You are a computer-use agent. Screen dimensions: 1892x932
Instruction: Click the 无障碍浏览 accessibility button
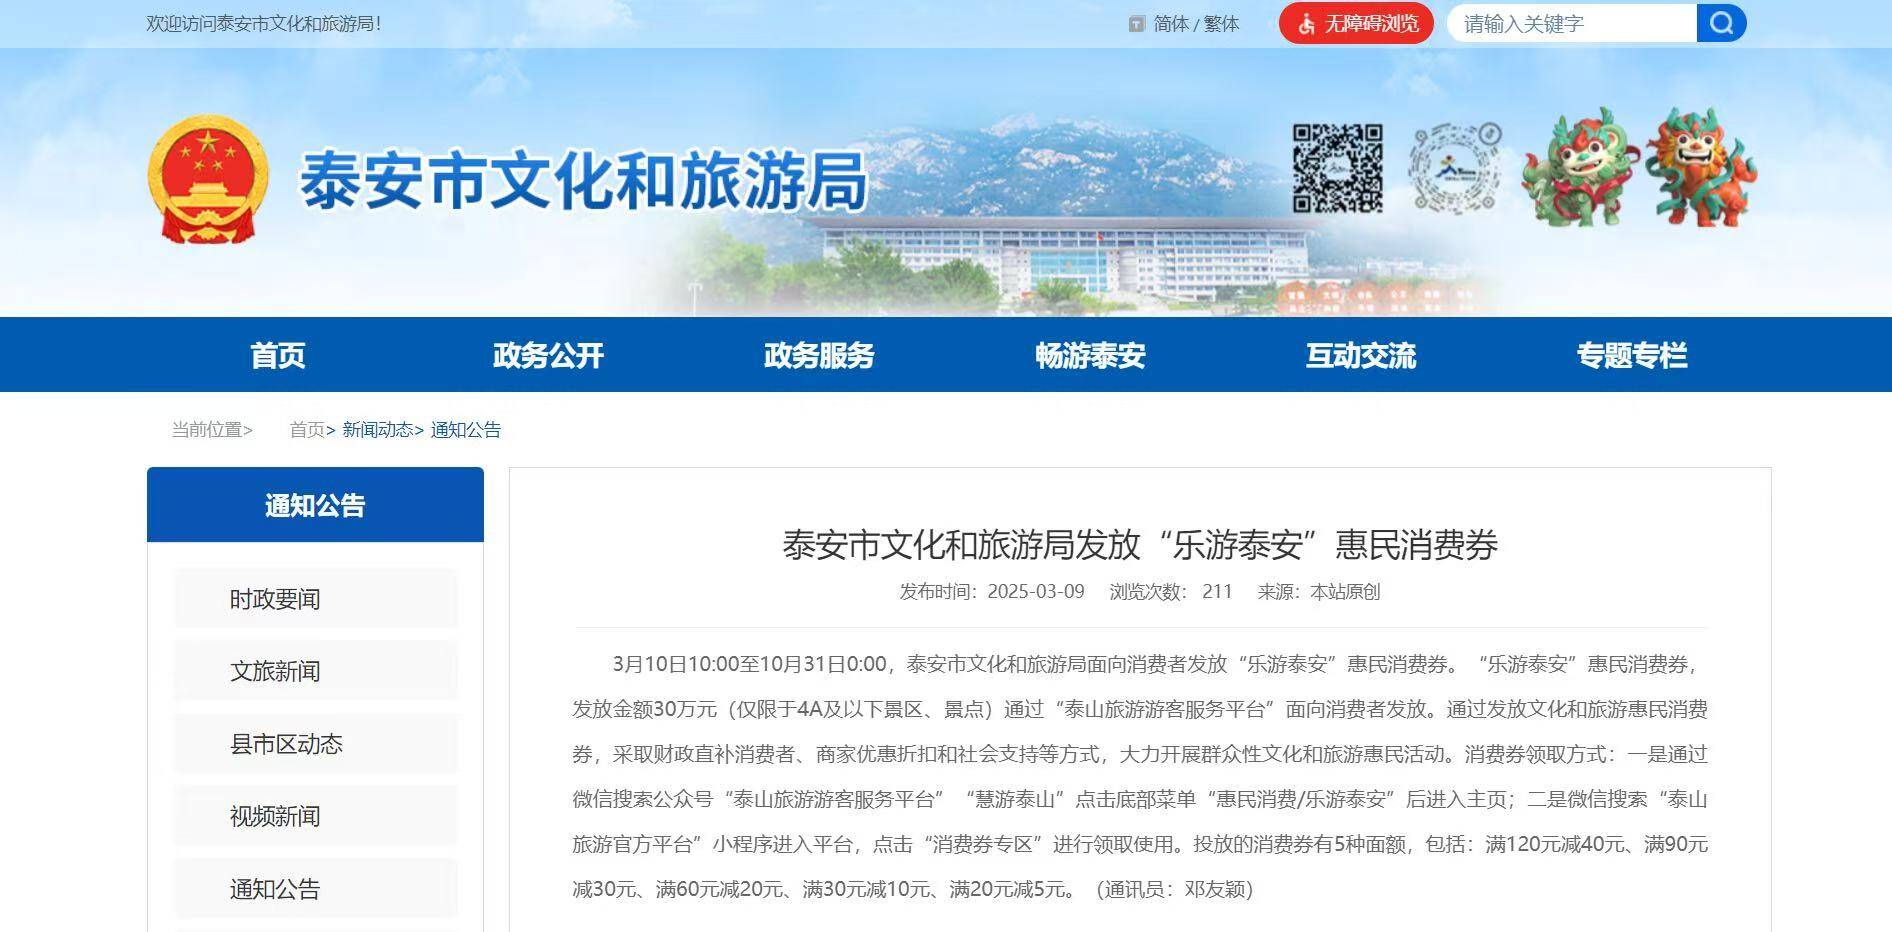pos(1356,23)
